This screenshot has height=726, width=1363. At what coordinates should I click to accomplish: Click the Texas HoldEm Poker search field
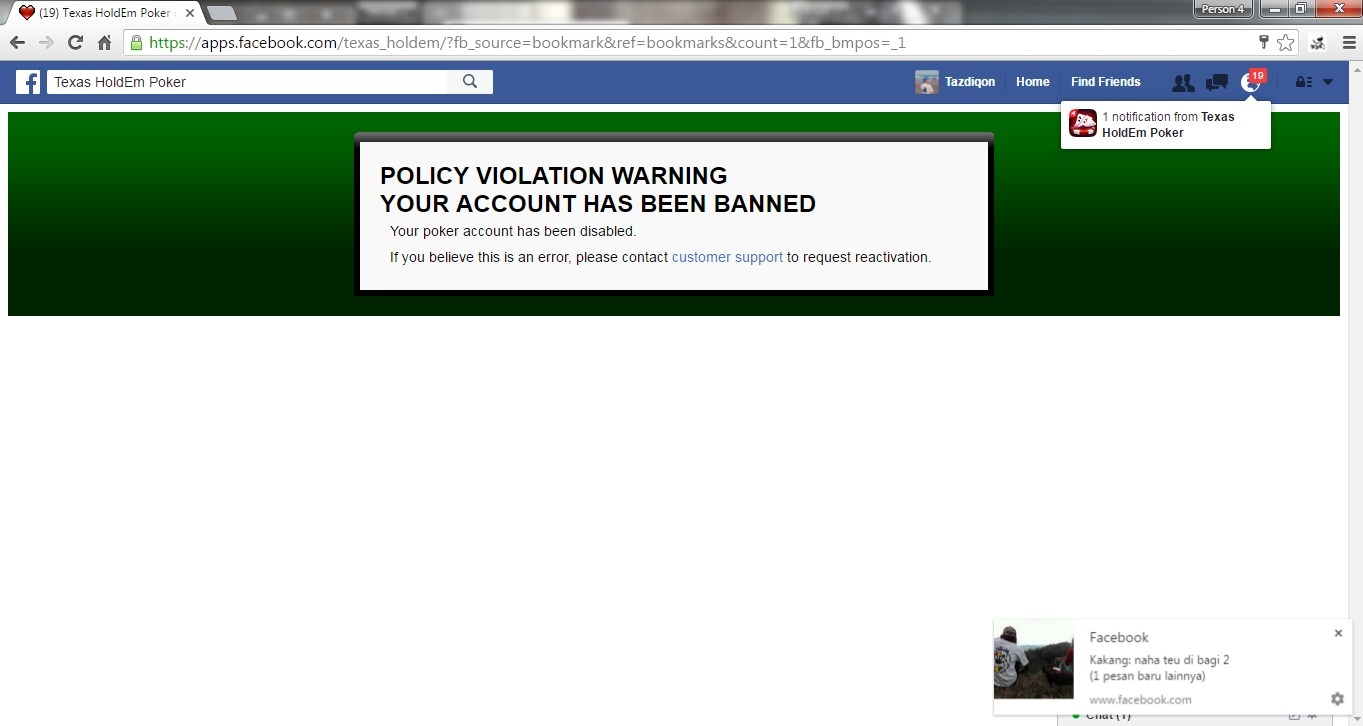click(x=248, y=82)
